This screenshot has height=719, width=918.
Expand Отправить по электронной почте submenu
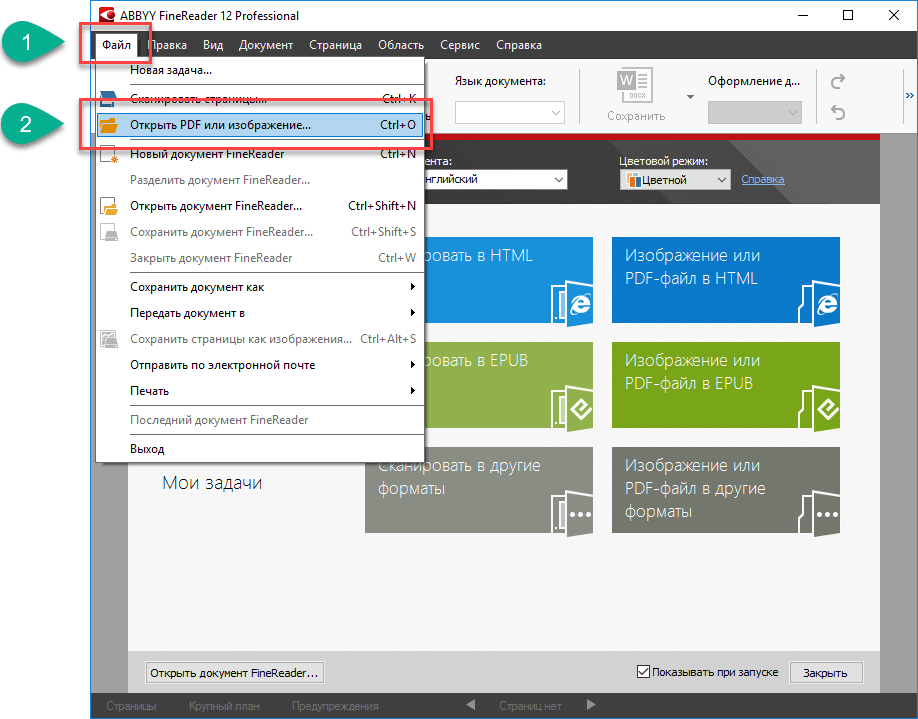coord(260,365)
